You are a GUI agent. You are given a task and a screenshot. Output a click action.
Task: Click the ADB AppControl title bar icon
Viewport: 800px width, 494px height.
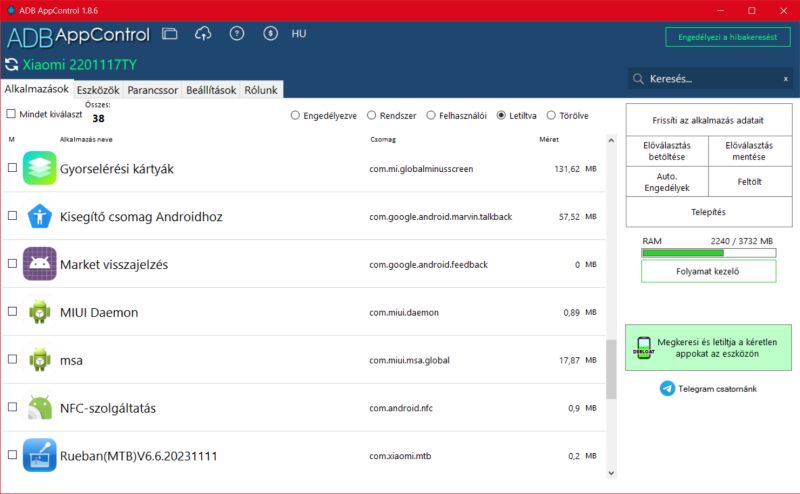(11, 10)
